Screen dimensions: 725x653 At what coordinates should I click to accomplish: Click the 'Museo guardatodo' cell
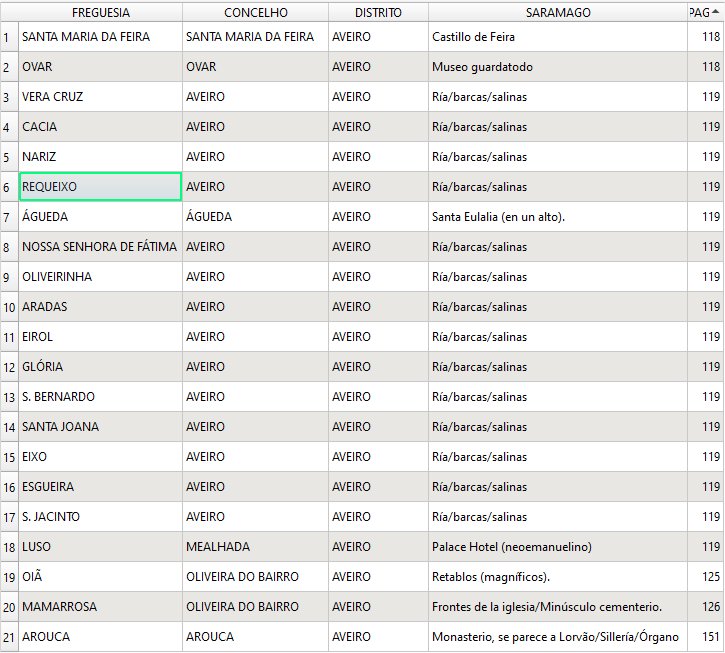[558, 67]
